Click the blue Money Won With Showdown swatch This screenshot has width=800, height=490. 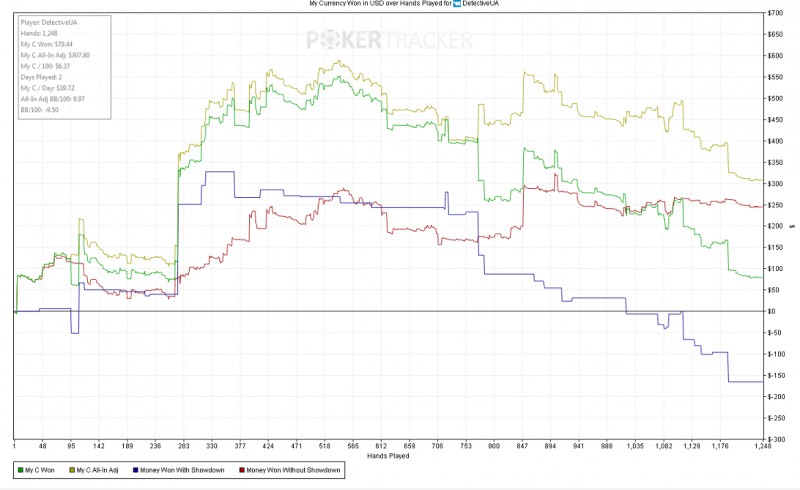pos(136,470)
